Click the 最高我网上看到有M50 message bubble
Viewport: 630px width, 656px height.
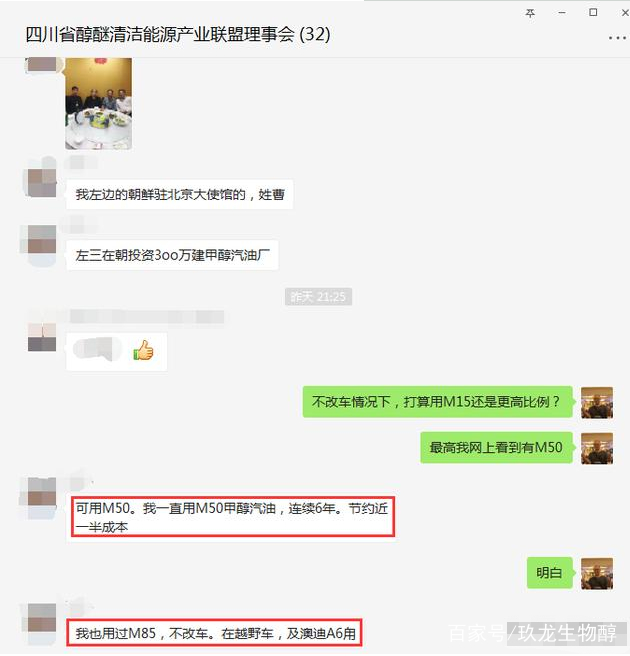(496, 448)
